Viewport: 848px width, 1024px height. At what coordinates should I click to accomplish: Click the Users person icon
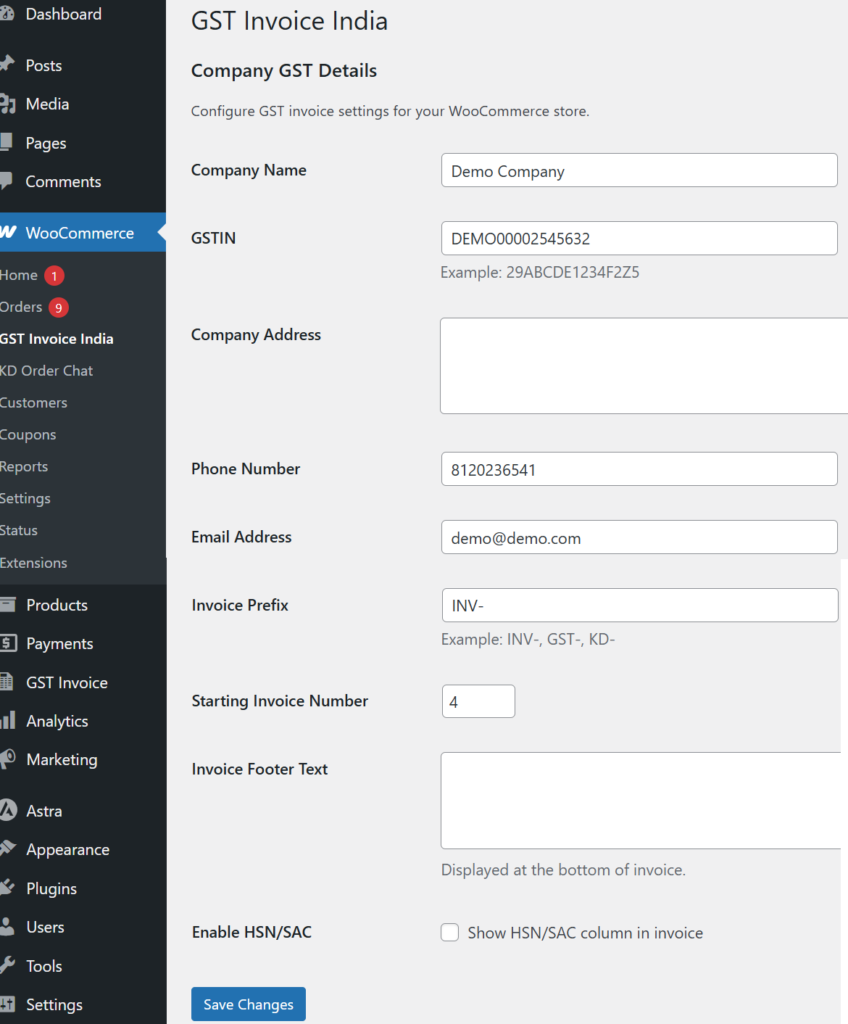coord(7,926)
